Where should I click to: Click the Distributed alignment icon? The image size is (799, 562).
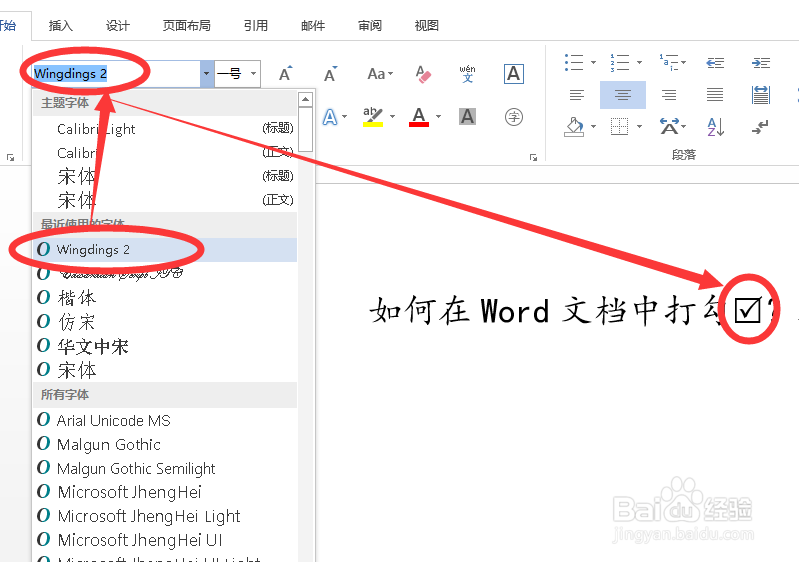coord(761,95)
